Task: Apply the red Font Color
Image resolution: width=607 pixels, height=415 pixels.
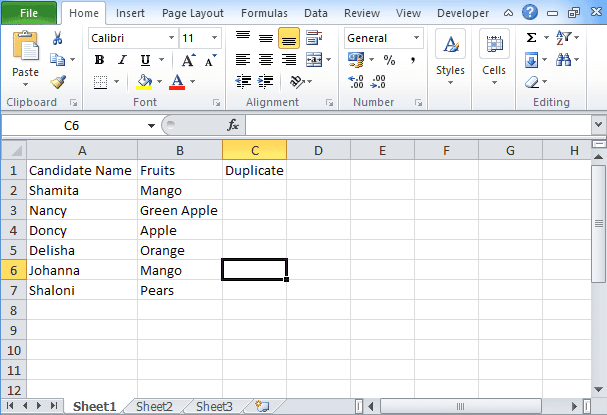Action: 177,82
